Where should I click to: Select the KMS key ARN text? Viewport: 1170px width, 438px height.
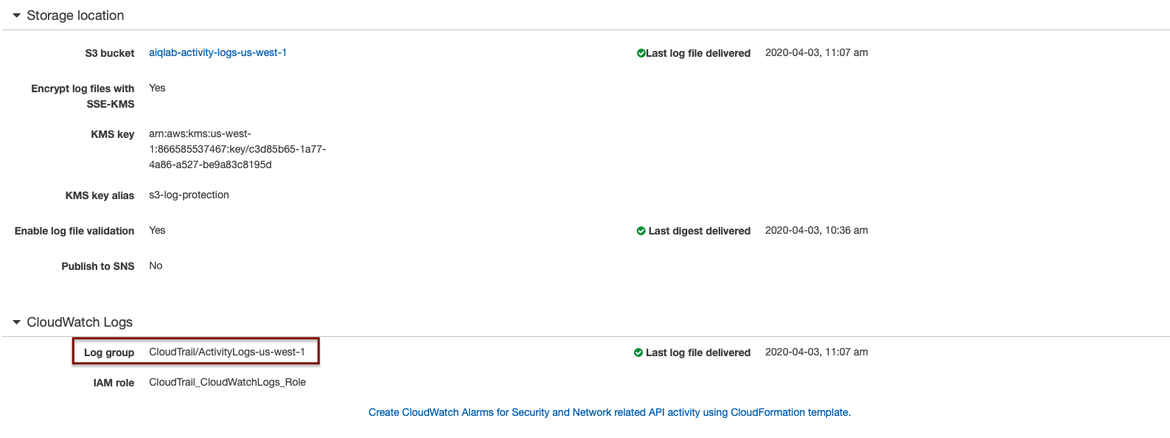tap(237, 149)
